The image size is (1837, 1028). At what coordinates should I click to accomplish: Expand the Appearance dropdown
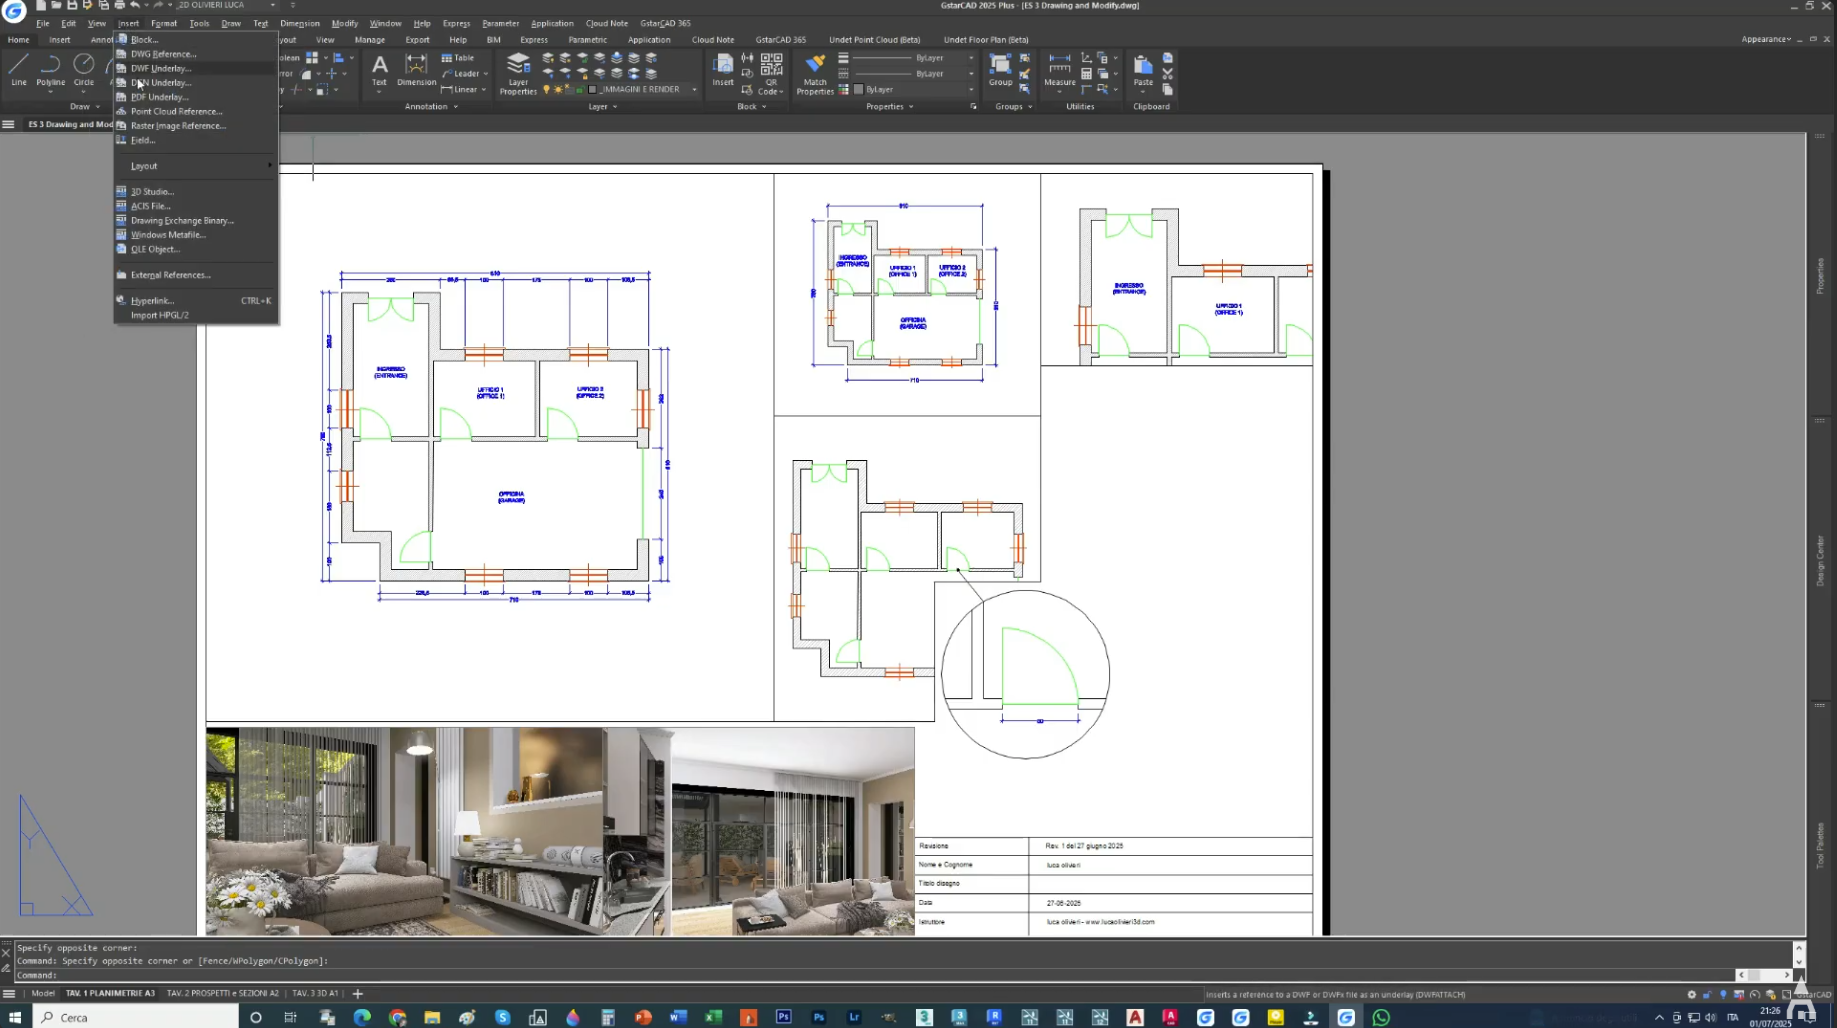tap(1766, 39)
